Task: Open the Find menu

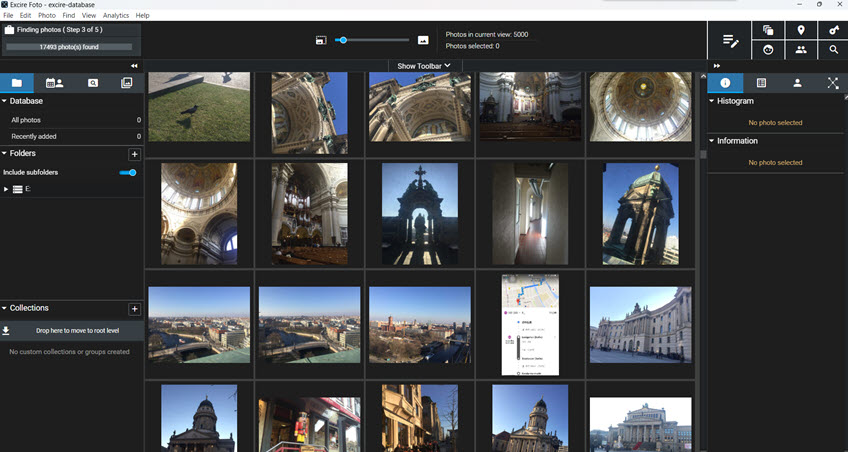Action: tap(69, 15)
